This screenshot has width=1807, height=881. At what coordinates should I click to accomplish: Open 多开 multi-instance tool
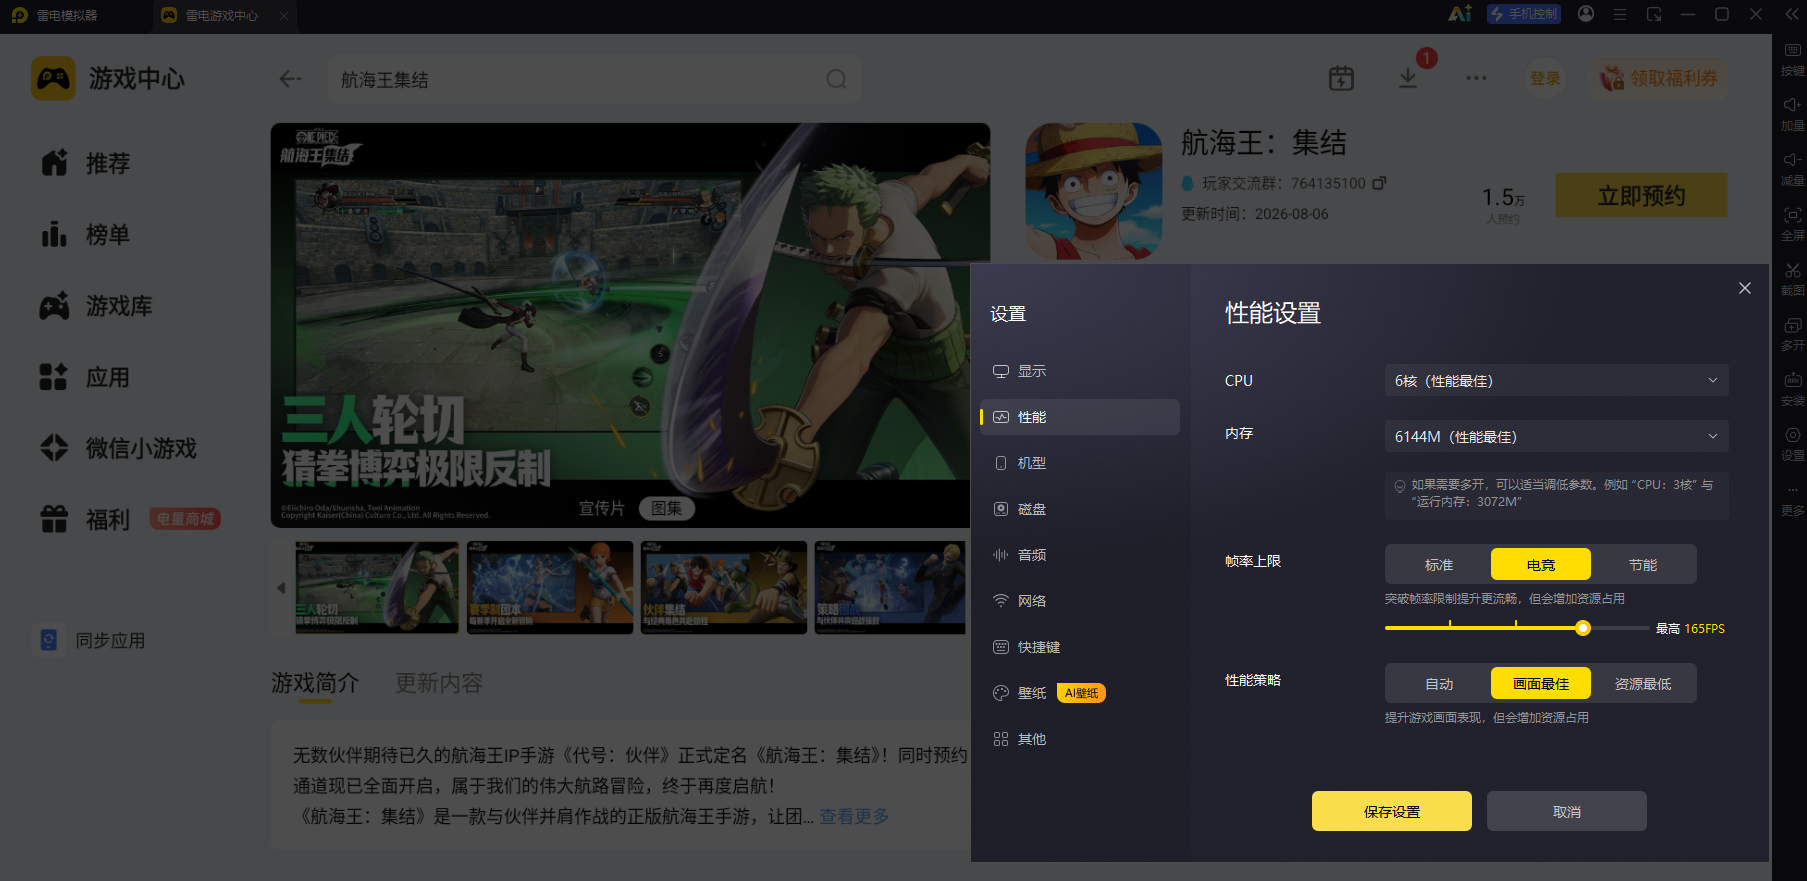1792,334
